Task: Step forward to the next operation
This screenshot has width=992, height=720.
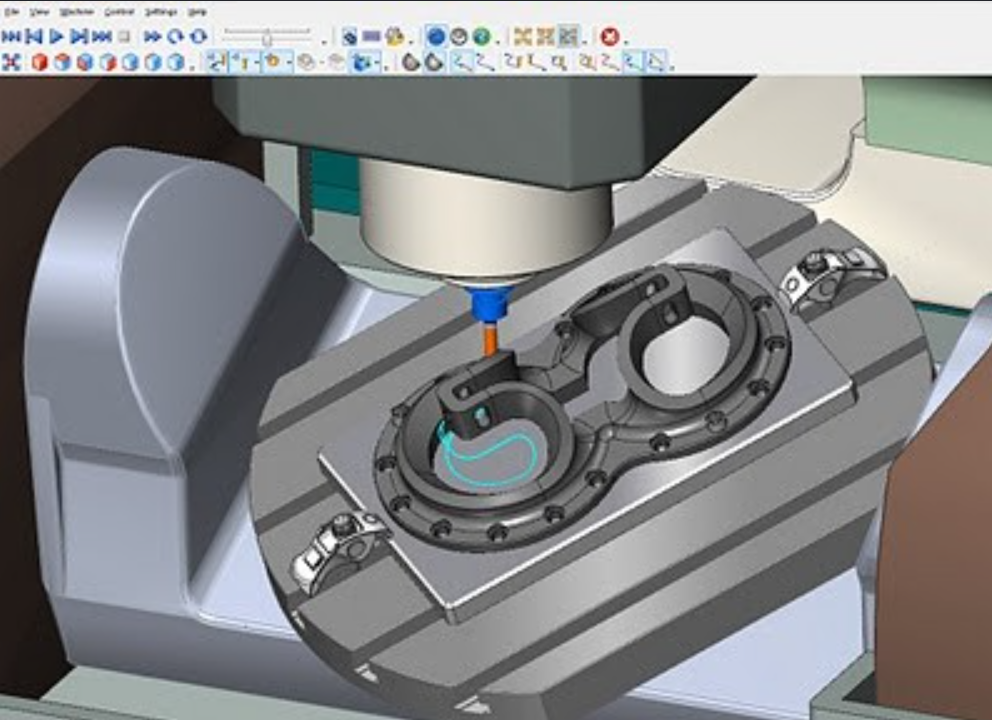Action: click(x=79, y=37)
